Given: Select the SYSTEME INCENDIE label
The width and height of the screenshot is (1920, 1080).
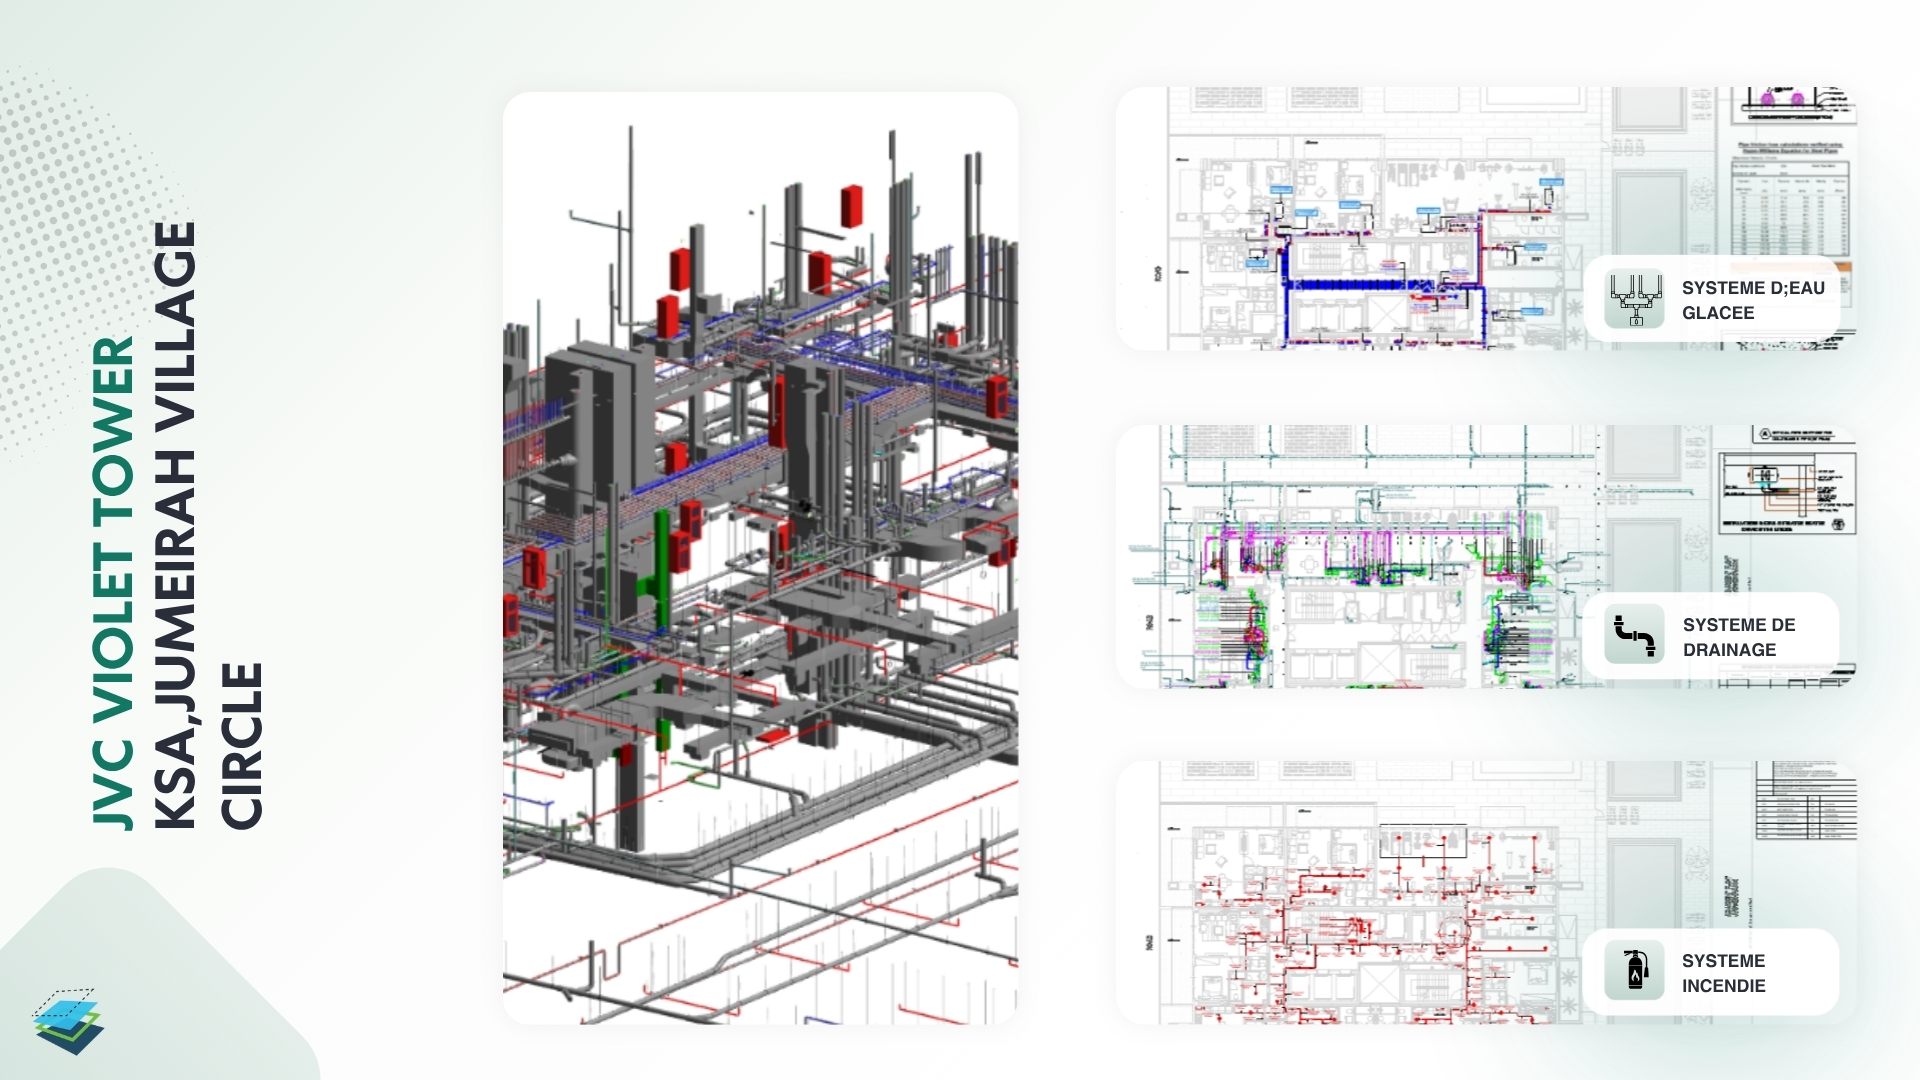Looking at the screenshot, I should (x=1723, y=973).
